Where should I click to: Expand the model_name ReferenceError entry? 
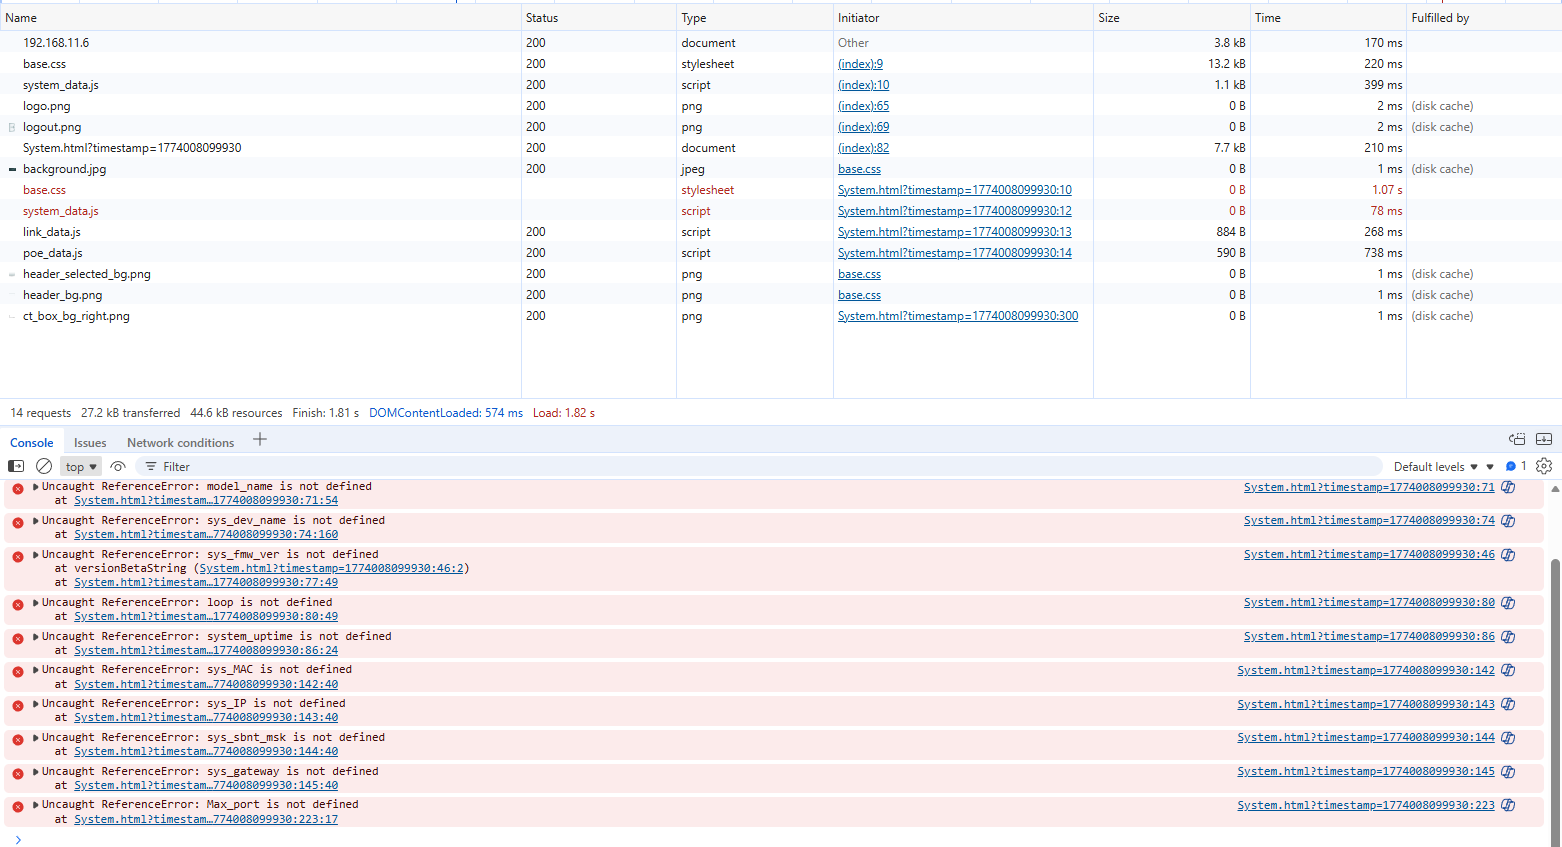pos(36,486)
